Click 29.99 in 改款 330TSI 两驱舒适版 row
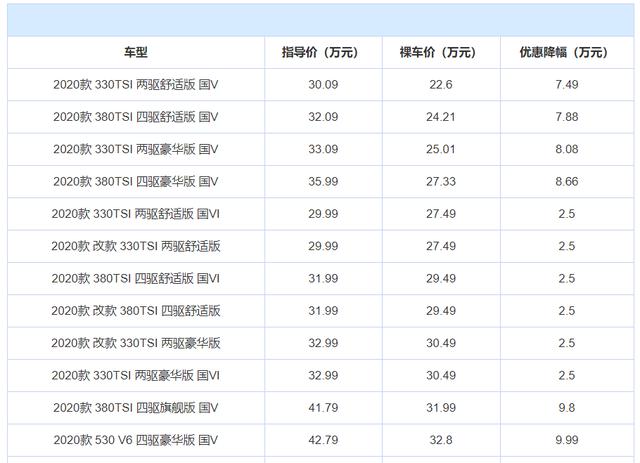The image size is (640, 463). pyautogui.click(x=323, y=246)
